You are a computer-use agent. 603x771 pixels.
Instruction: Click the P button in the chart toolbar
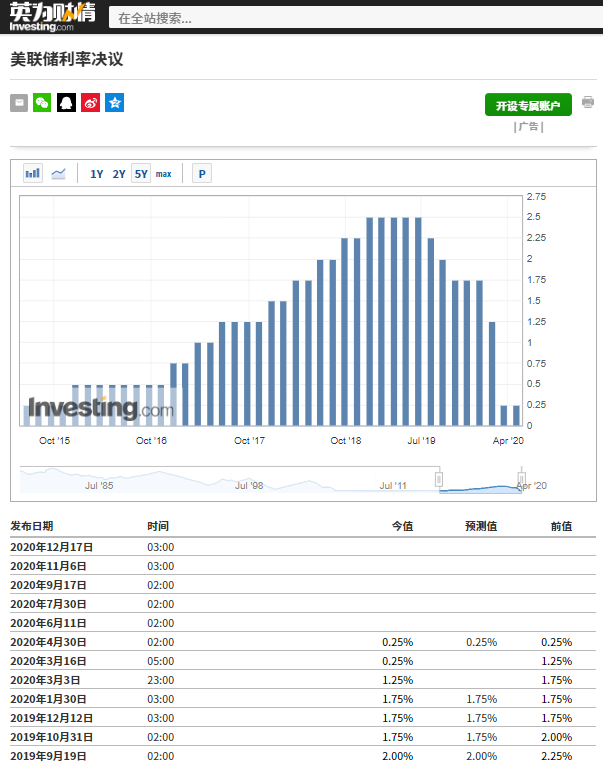(x=202, y=174)
